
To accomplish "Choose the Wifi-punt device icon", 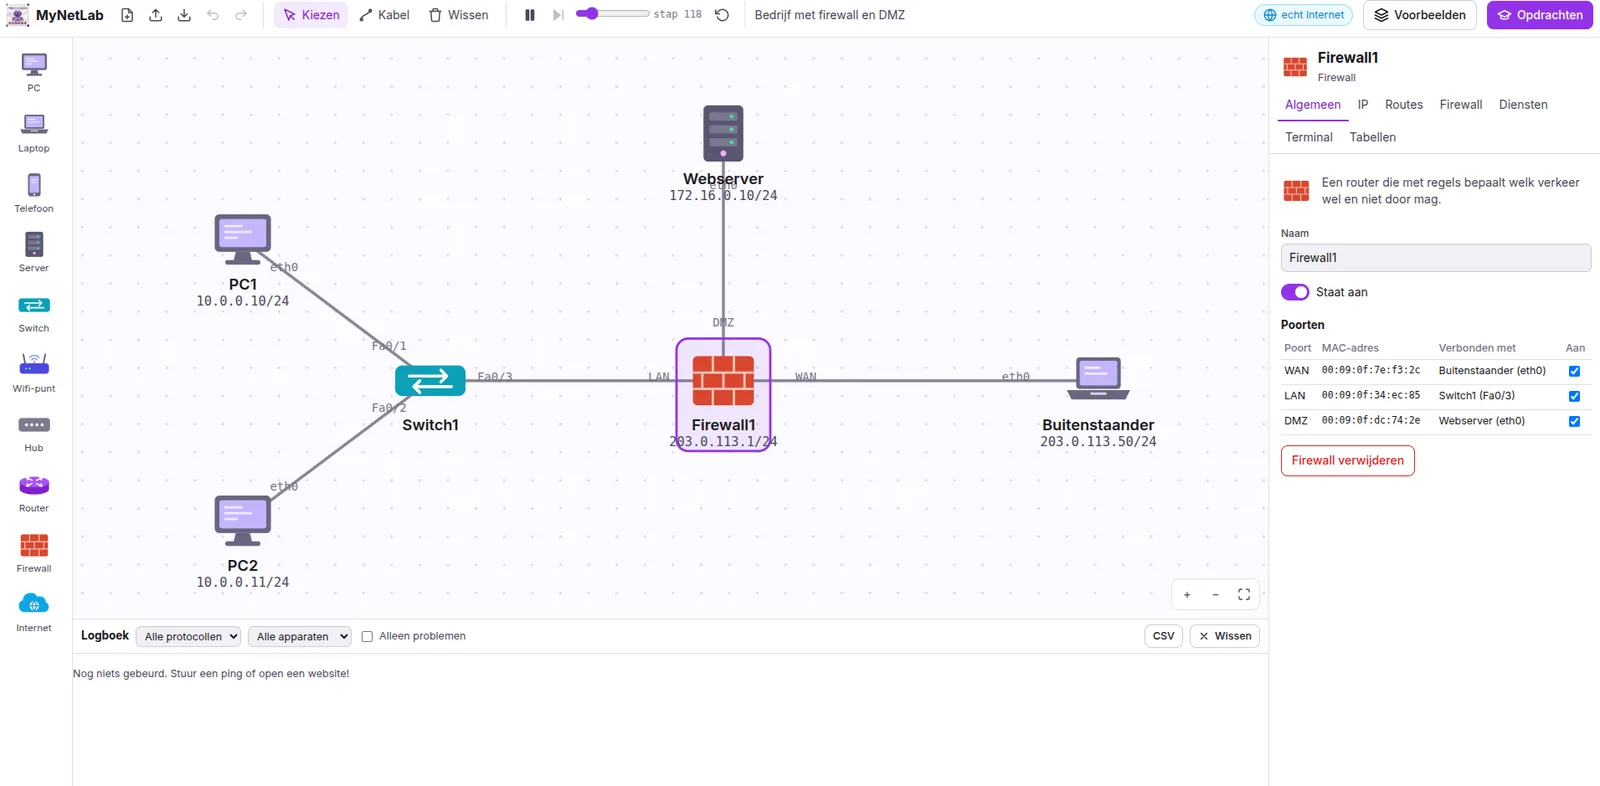I will (34, 373).
